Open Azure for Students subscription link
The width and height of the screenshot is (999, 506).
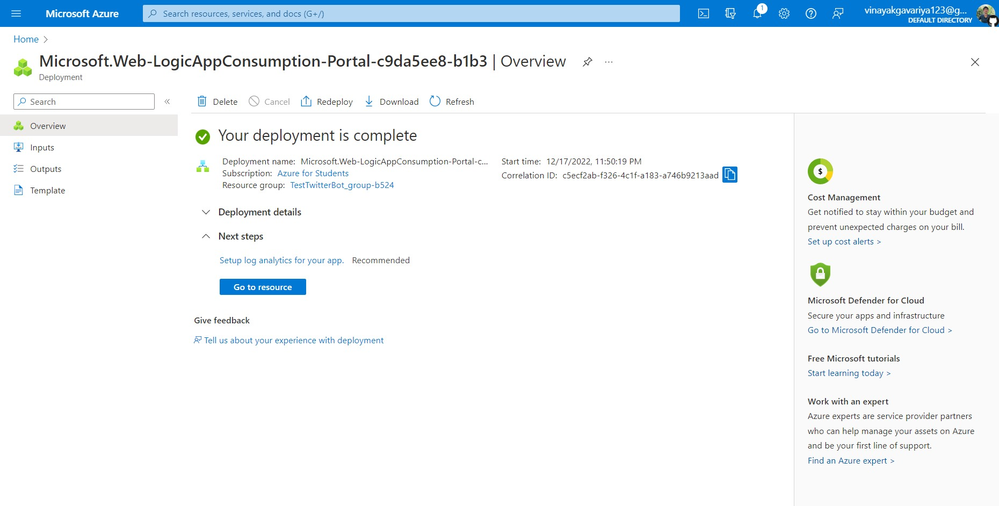tap(313, 173)
